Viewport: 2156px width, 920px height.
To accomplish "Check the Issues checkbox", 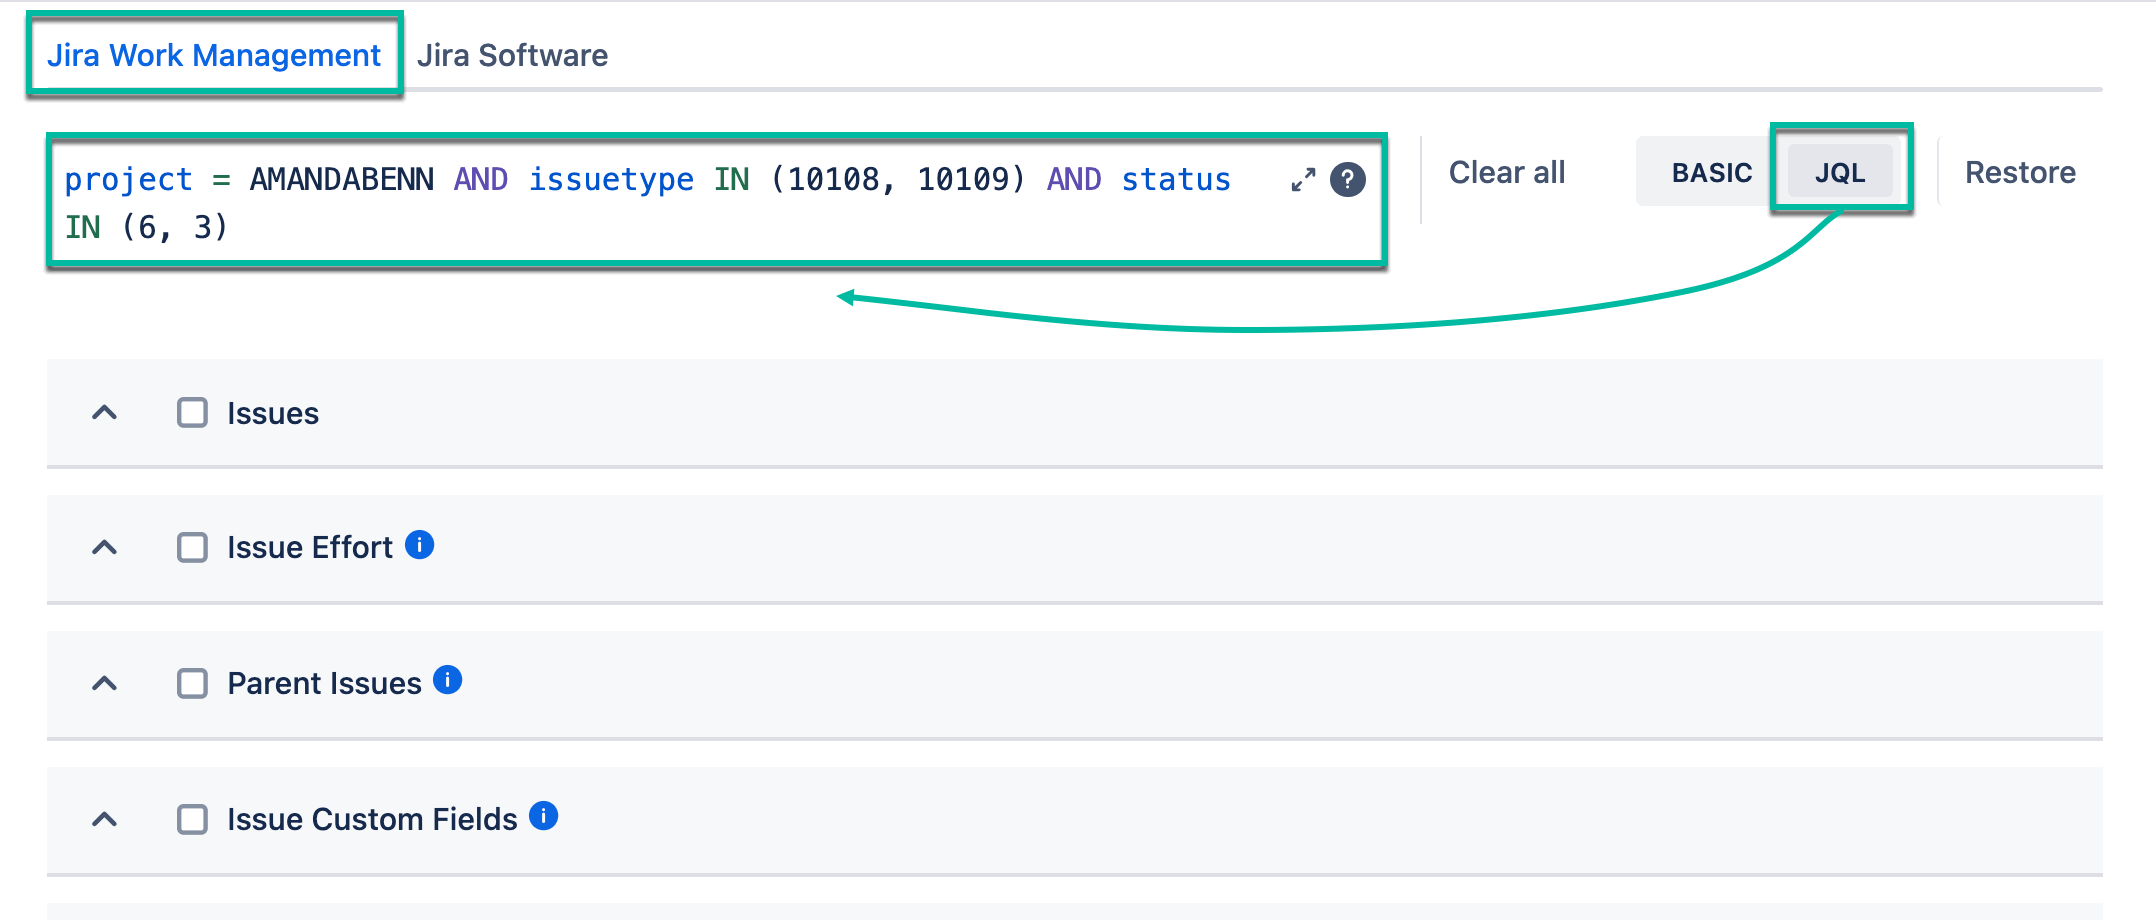I will (191, 412).
